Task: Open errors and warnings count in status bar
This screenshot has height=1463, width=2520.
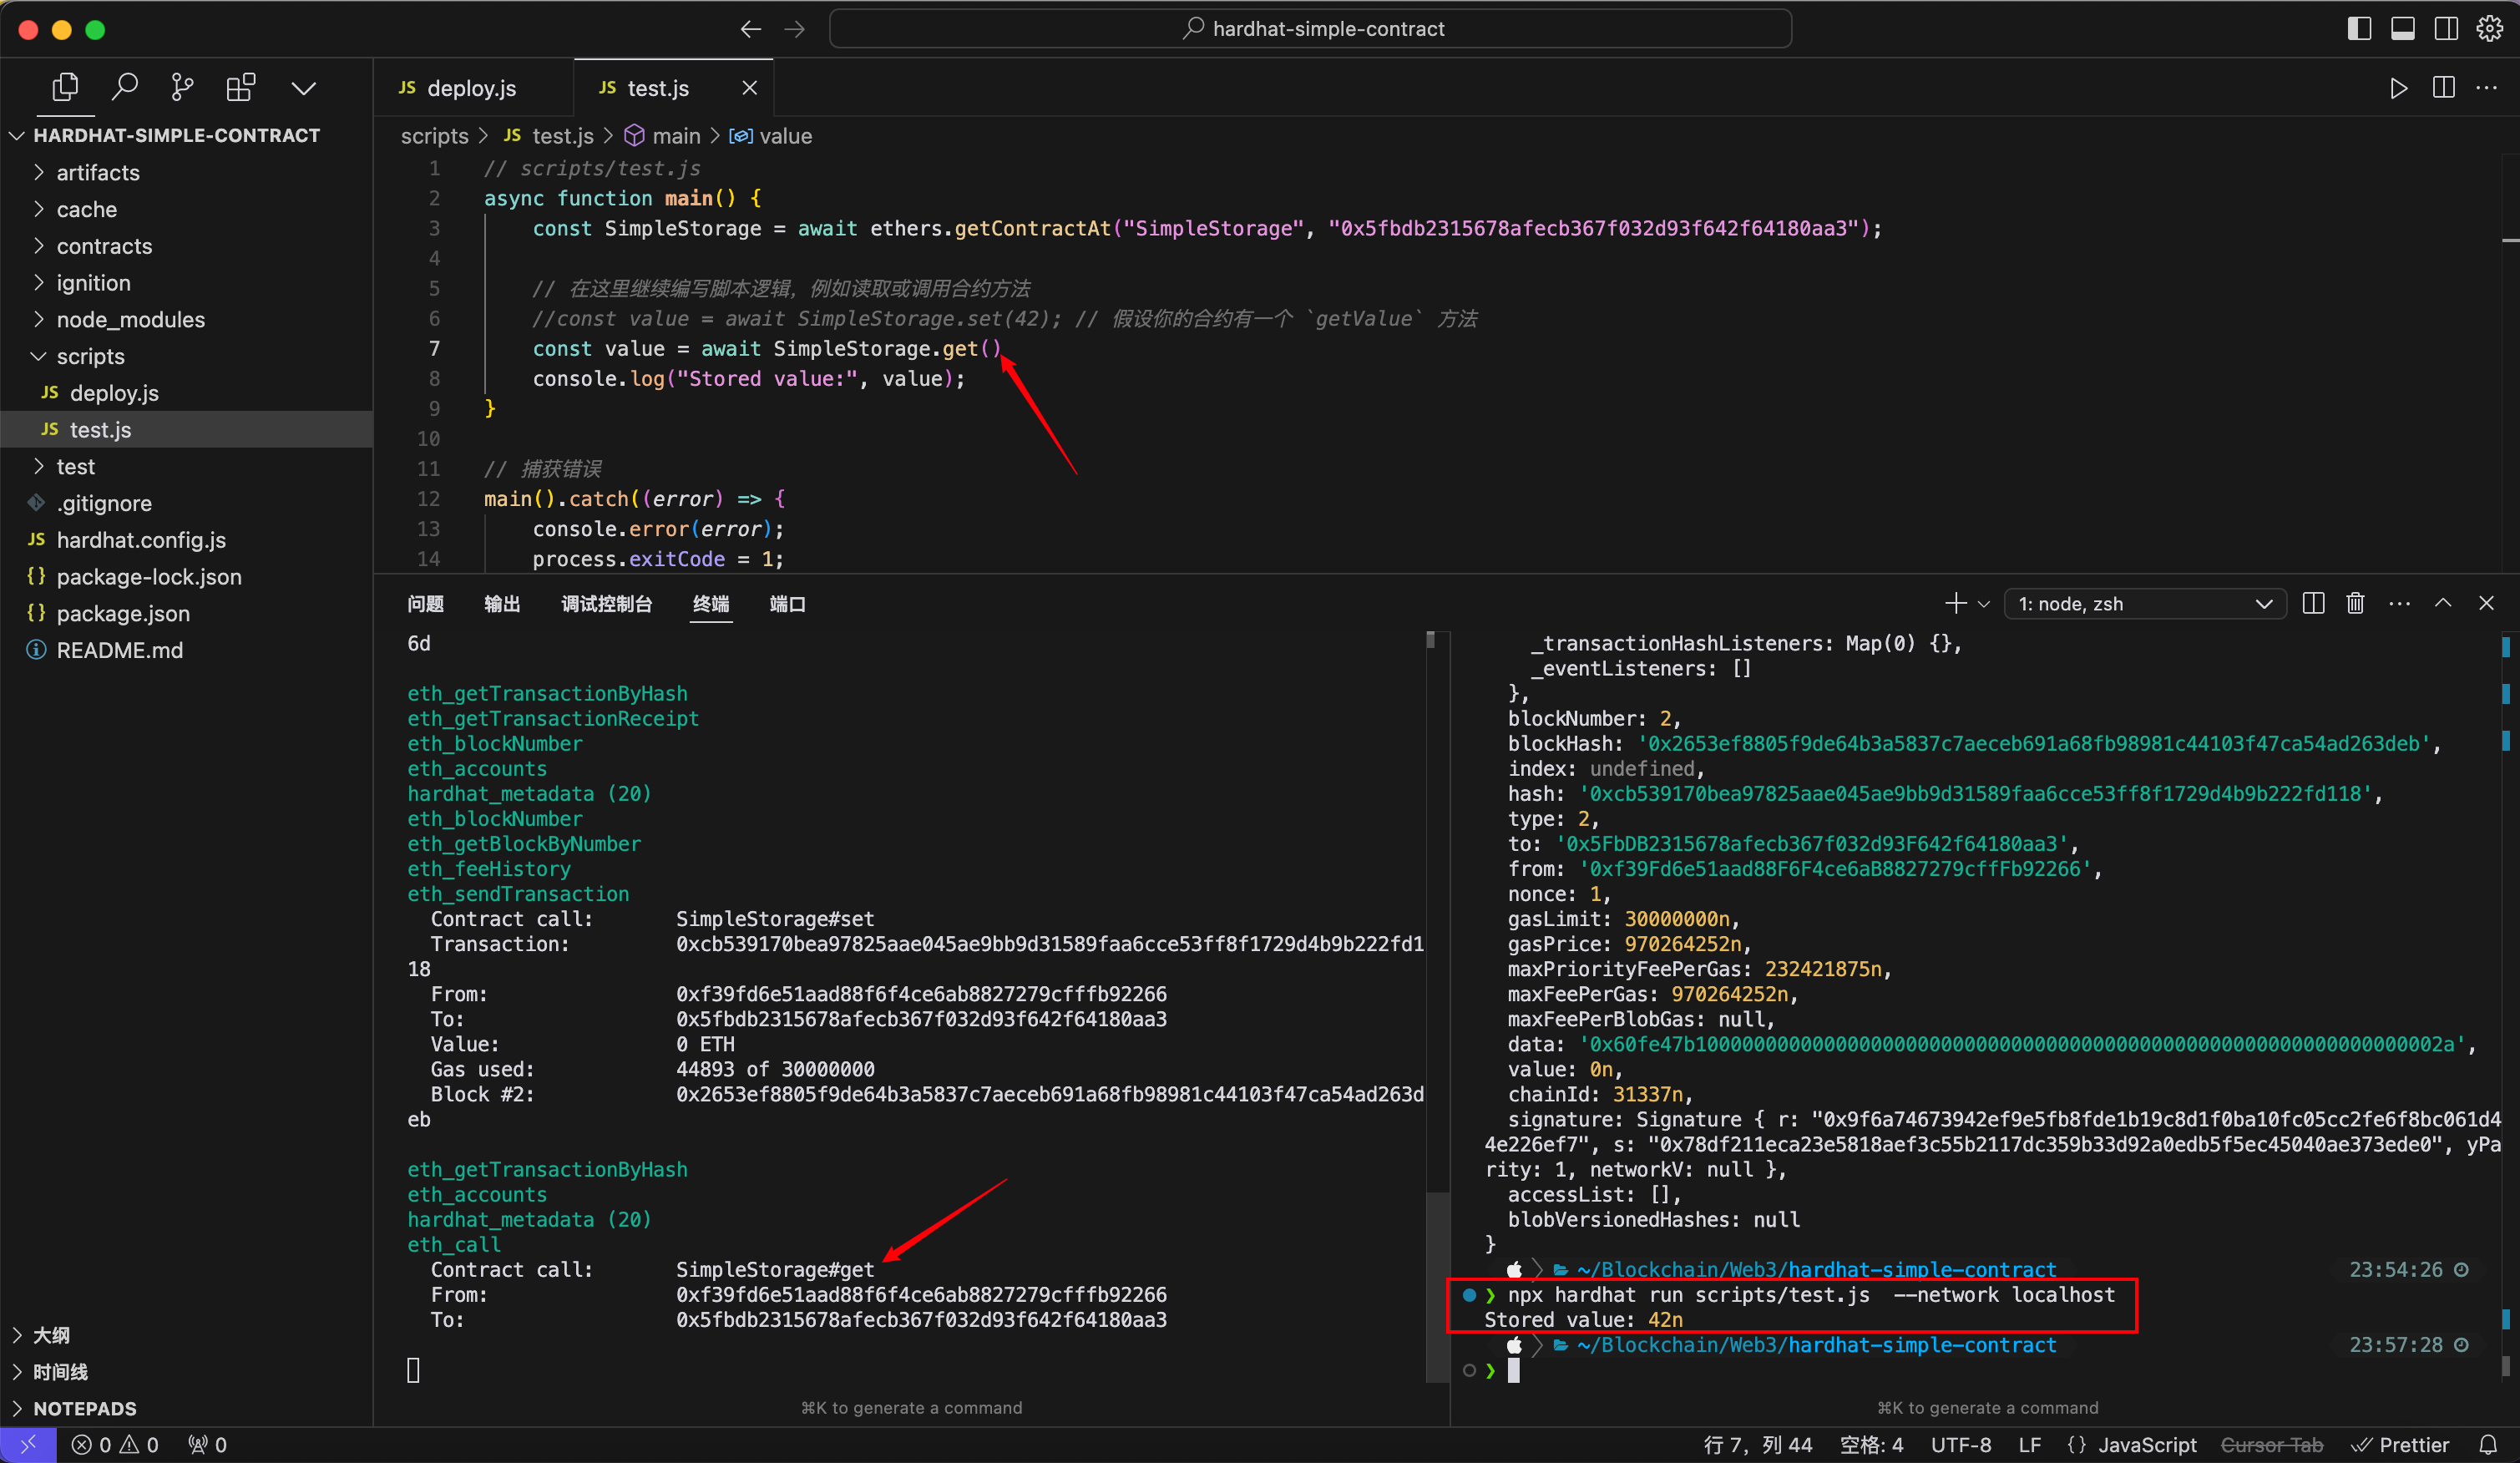Action: [x=115, y=1445]
